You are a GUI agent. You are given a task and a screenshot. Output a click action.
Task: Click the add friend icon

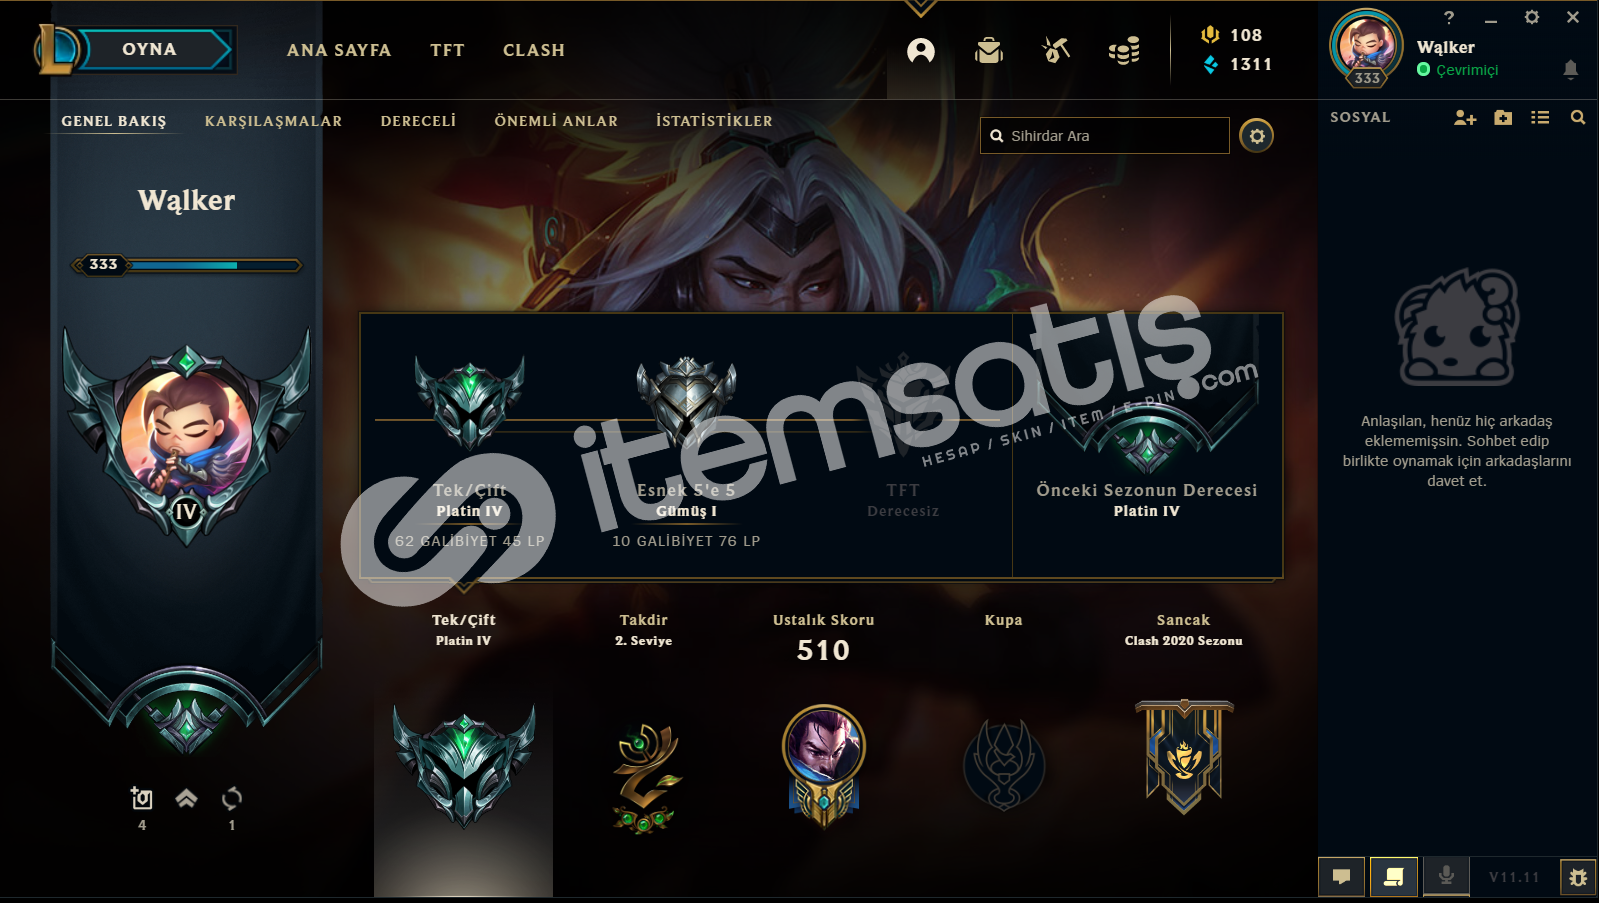[1465, 118]
